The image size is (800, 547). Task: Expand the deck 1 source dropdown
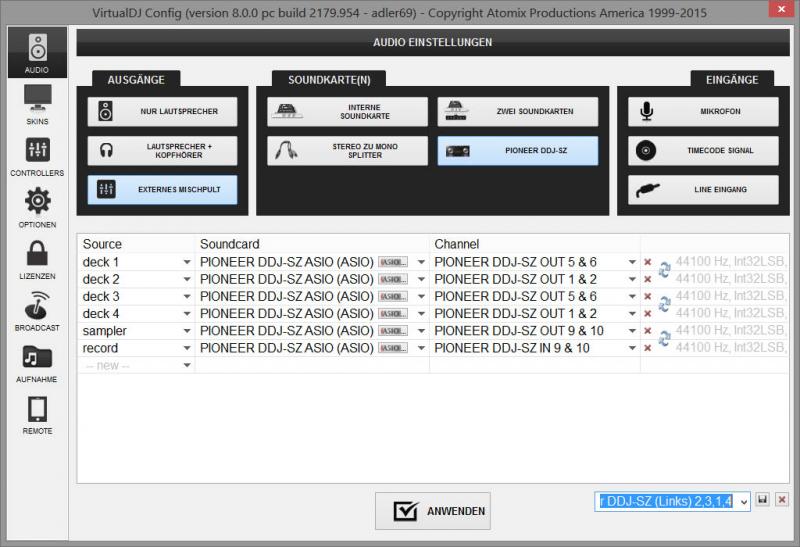pos(187,262)
